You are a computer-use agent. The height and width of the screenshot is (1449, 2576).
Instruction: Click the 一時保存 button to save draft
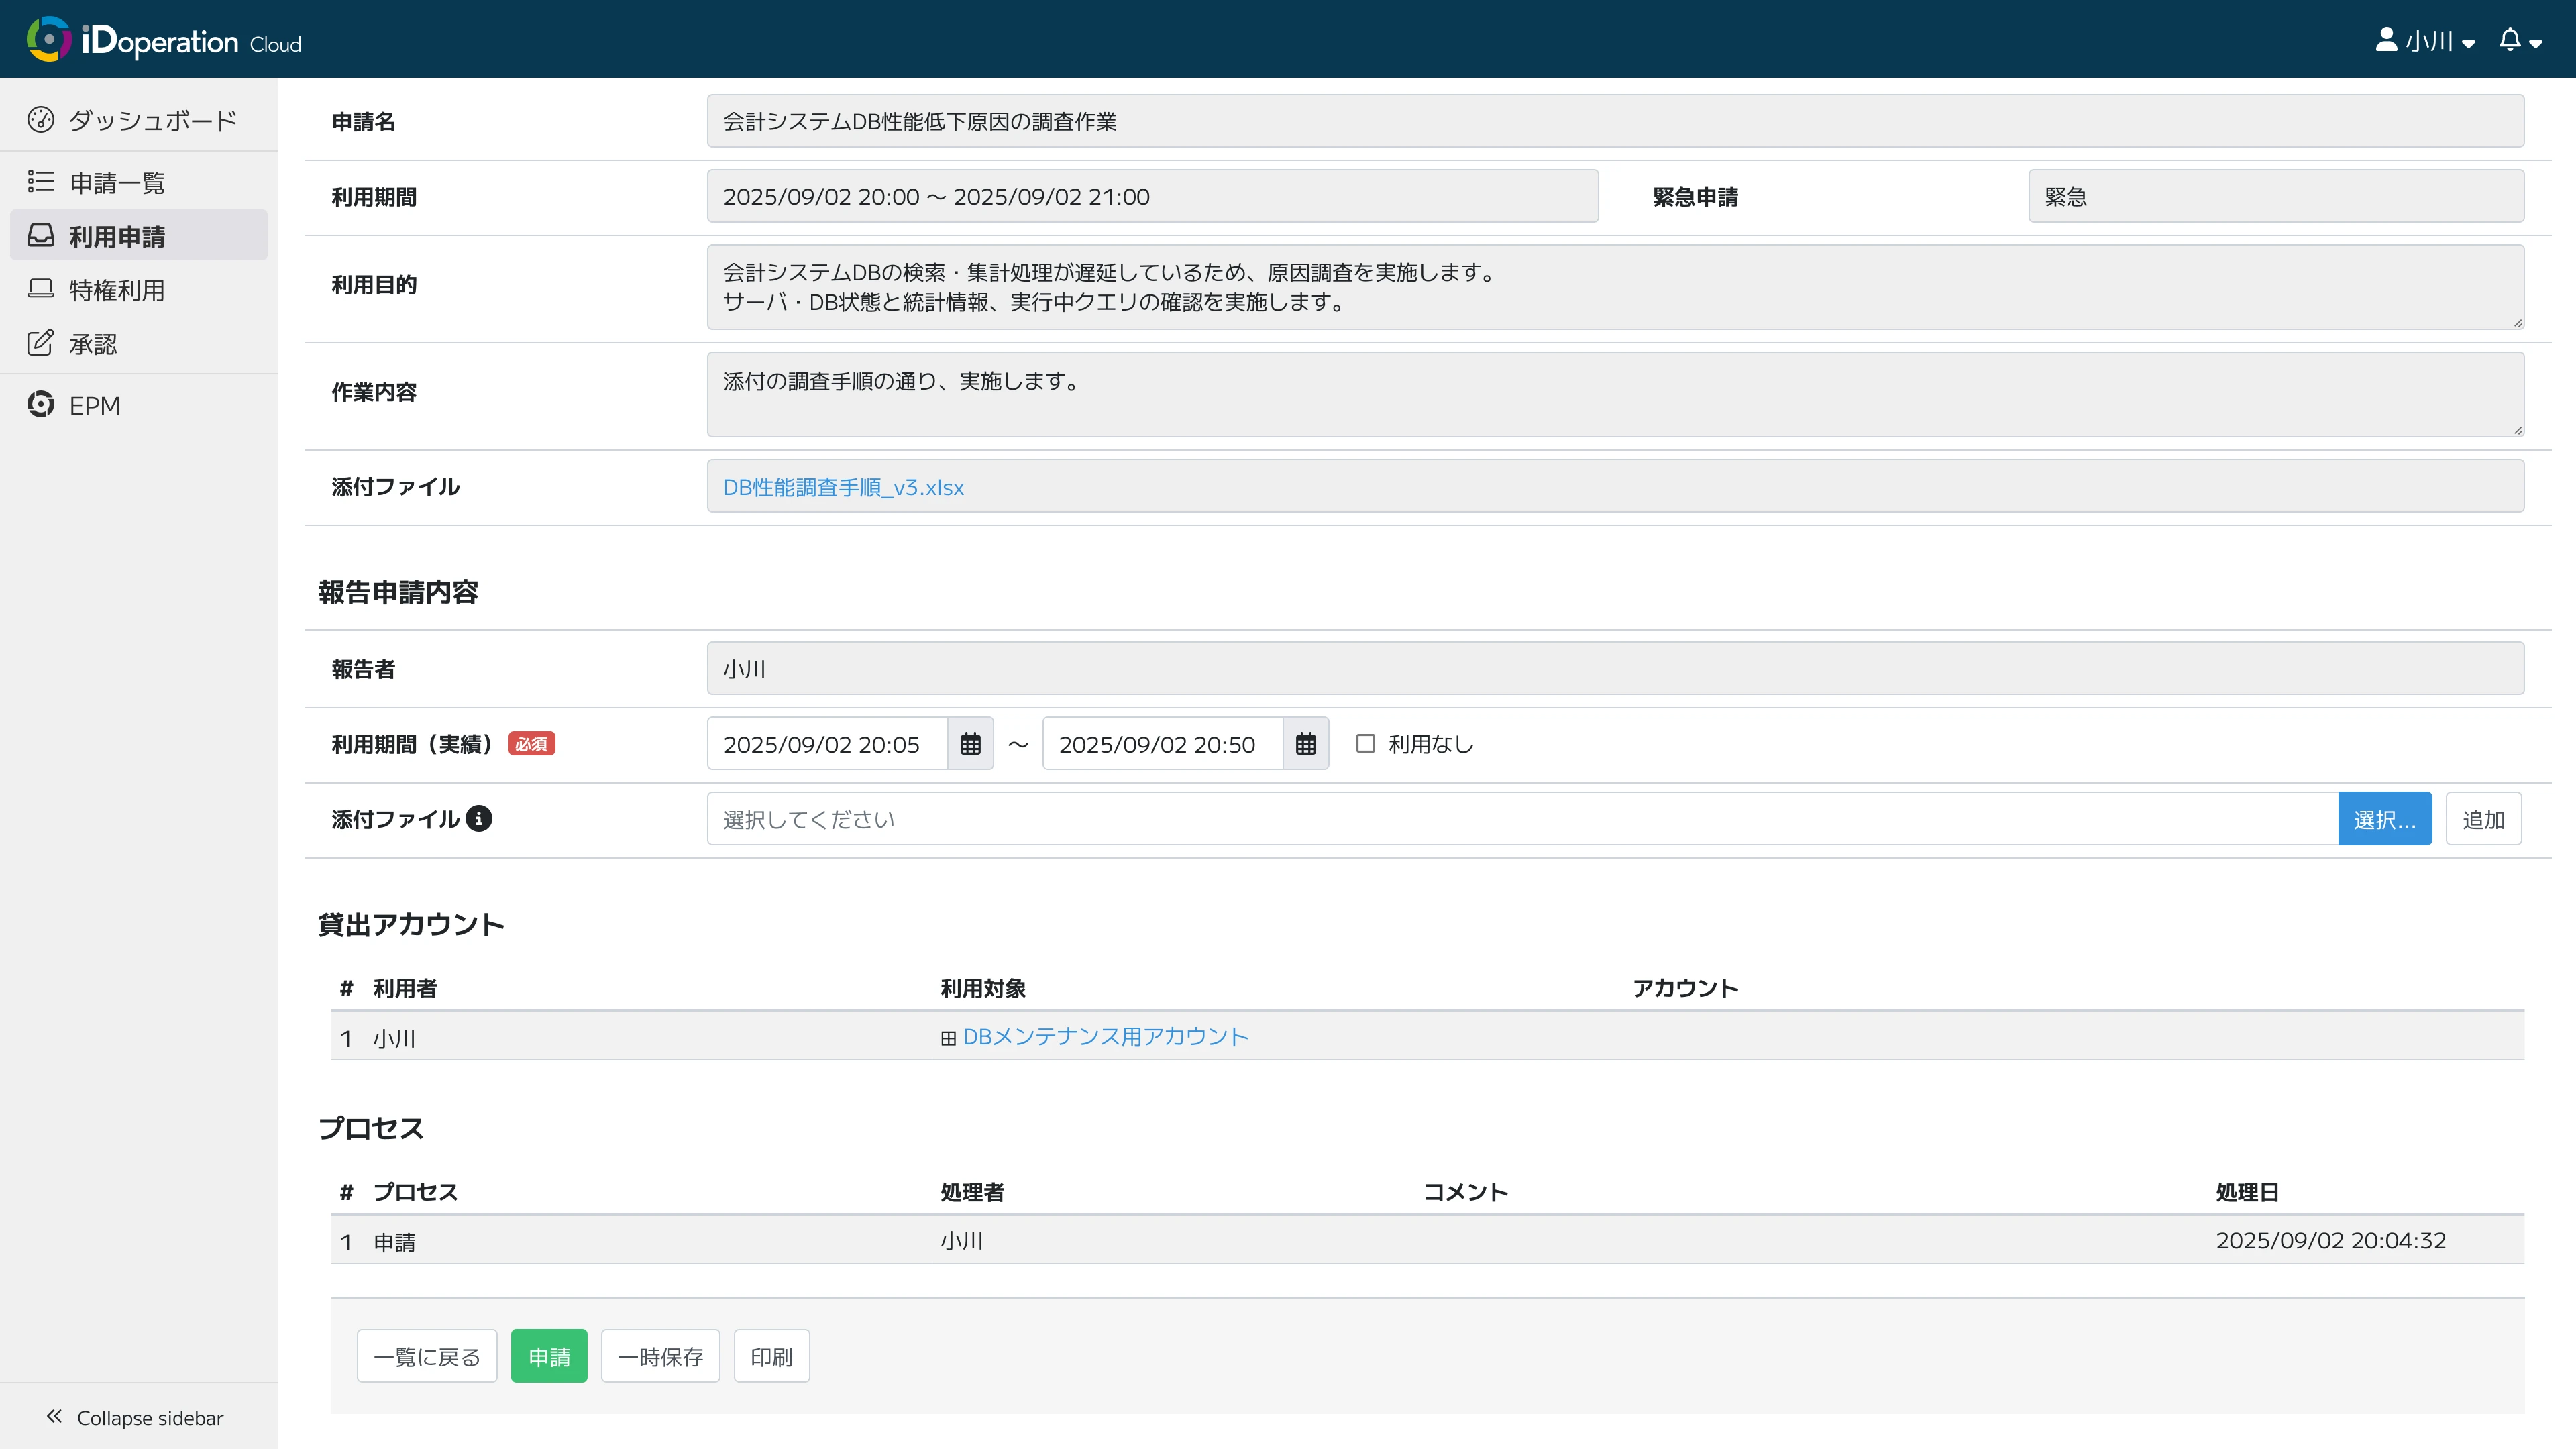click(x=660, y=1356)
